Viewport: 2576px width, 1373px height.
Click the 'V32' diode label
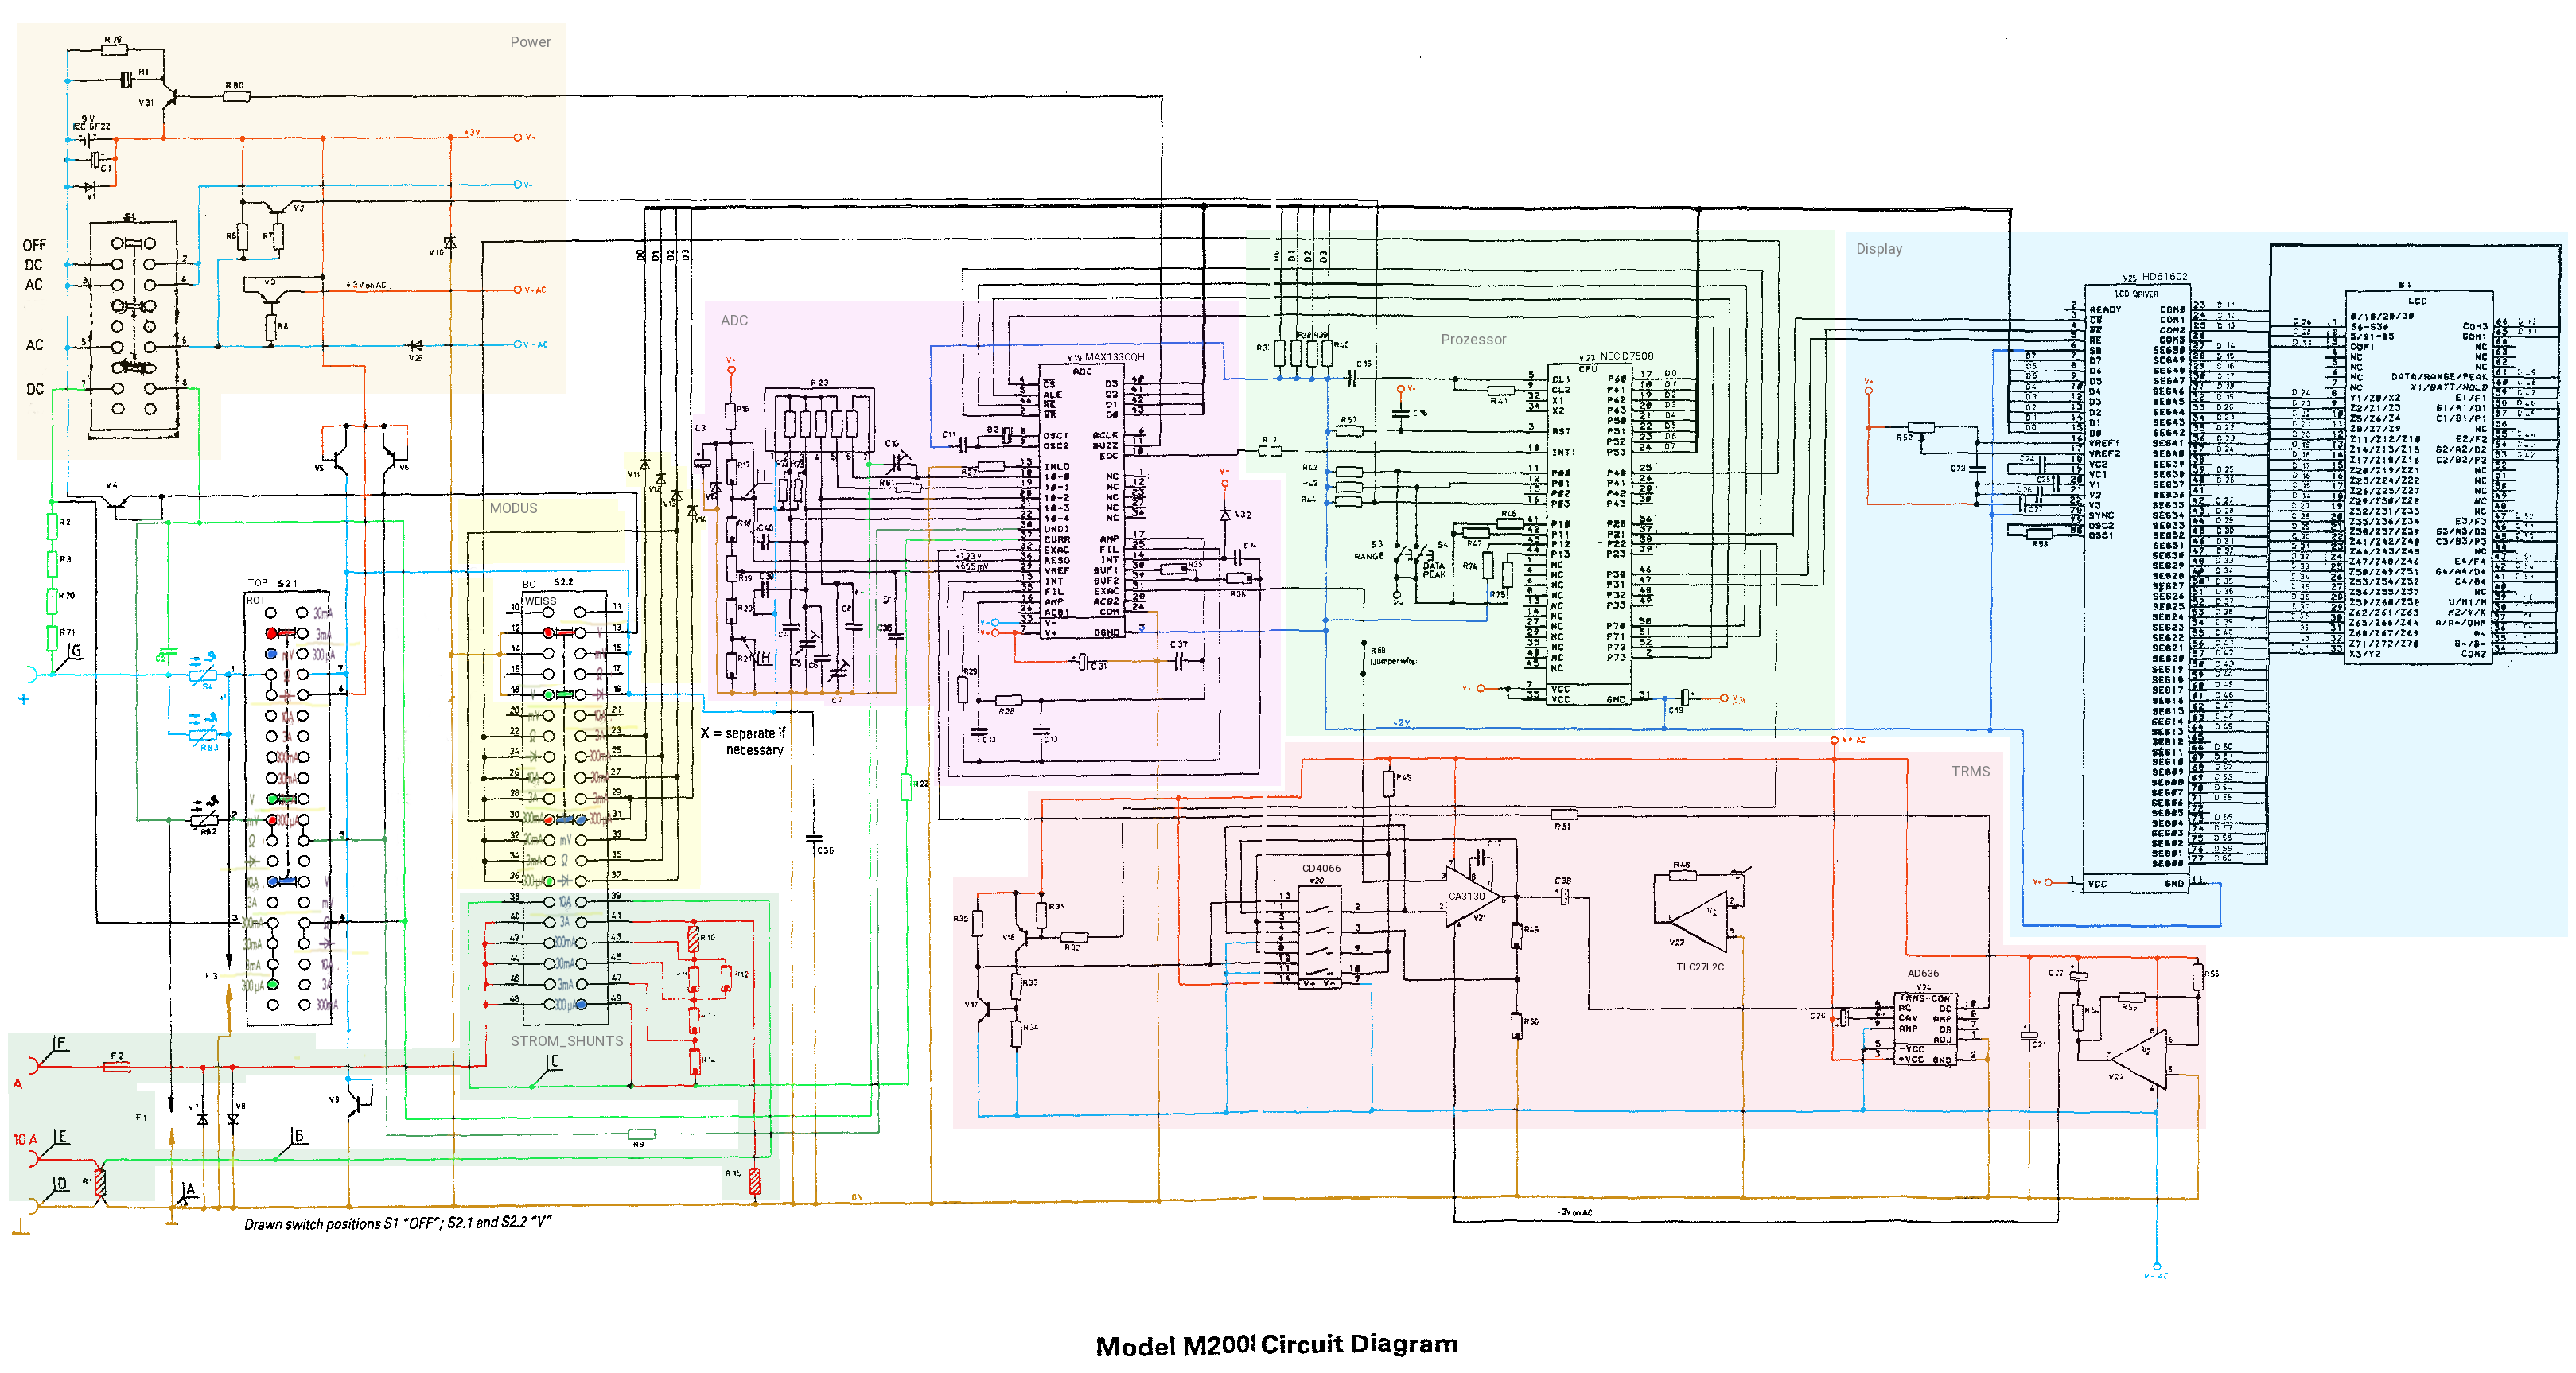(1242, 514)
